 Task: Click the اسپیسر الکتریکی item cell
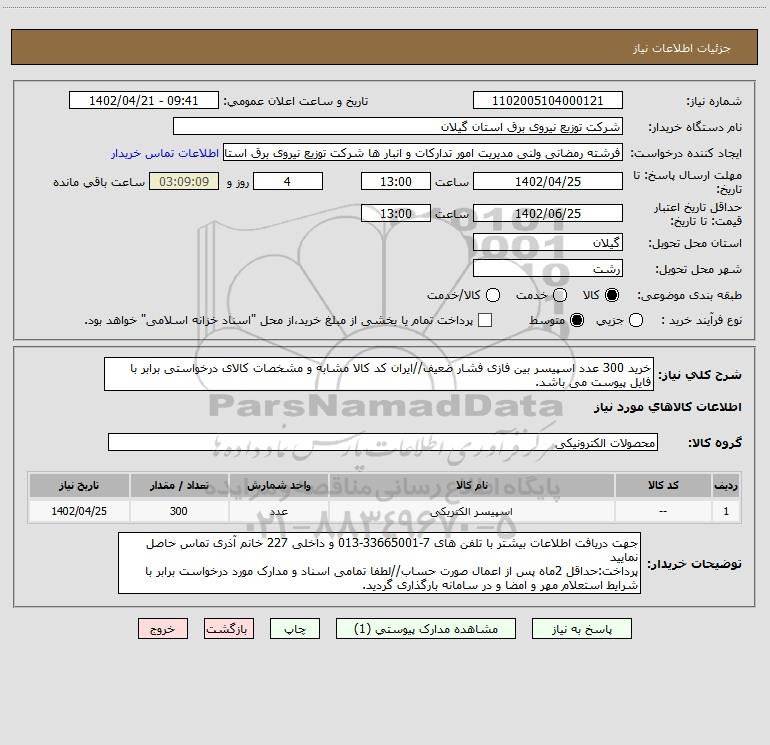[472, 511]
